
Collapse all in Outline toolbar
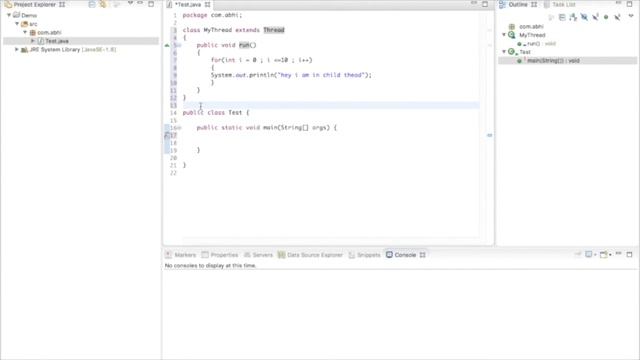(562, 17)
